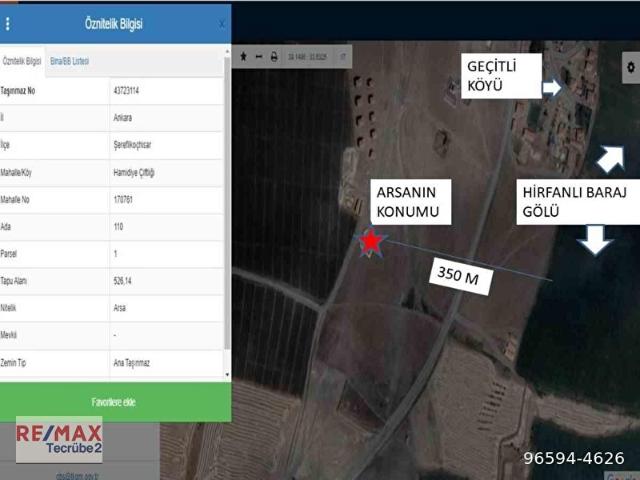640x480 pixels.
Task: Click the print icon in map toolbar
Action: [x=274, y=57]
